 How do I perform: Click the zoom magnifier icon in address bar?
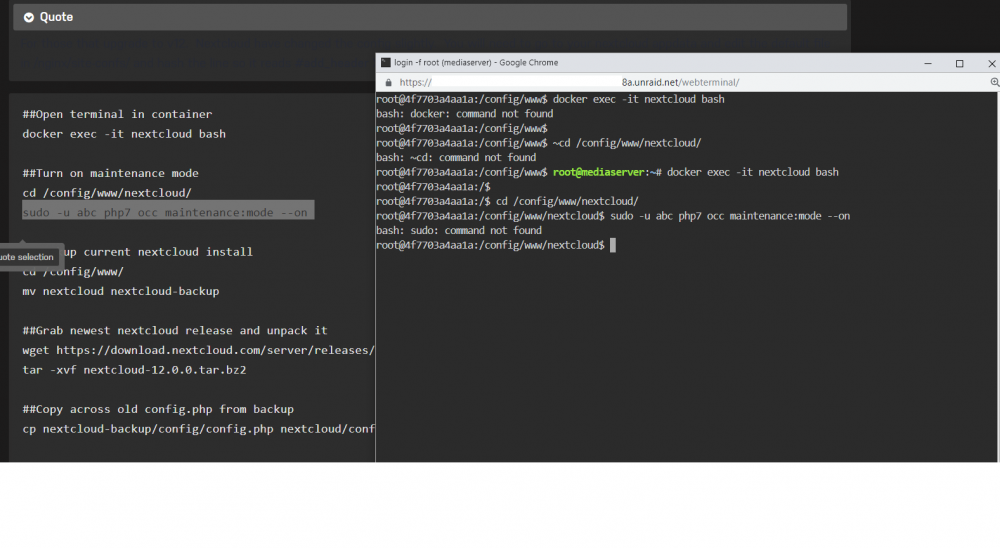994,82
